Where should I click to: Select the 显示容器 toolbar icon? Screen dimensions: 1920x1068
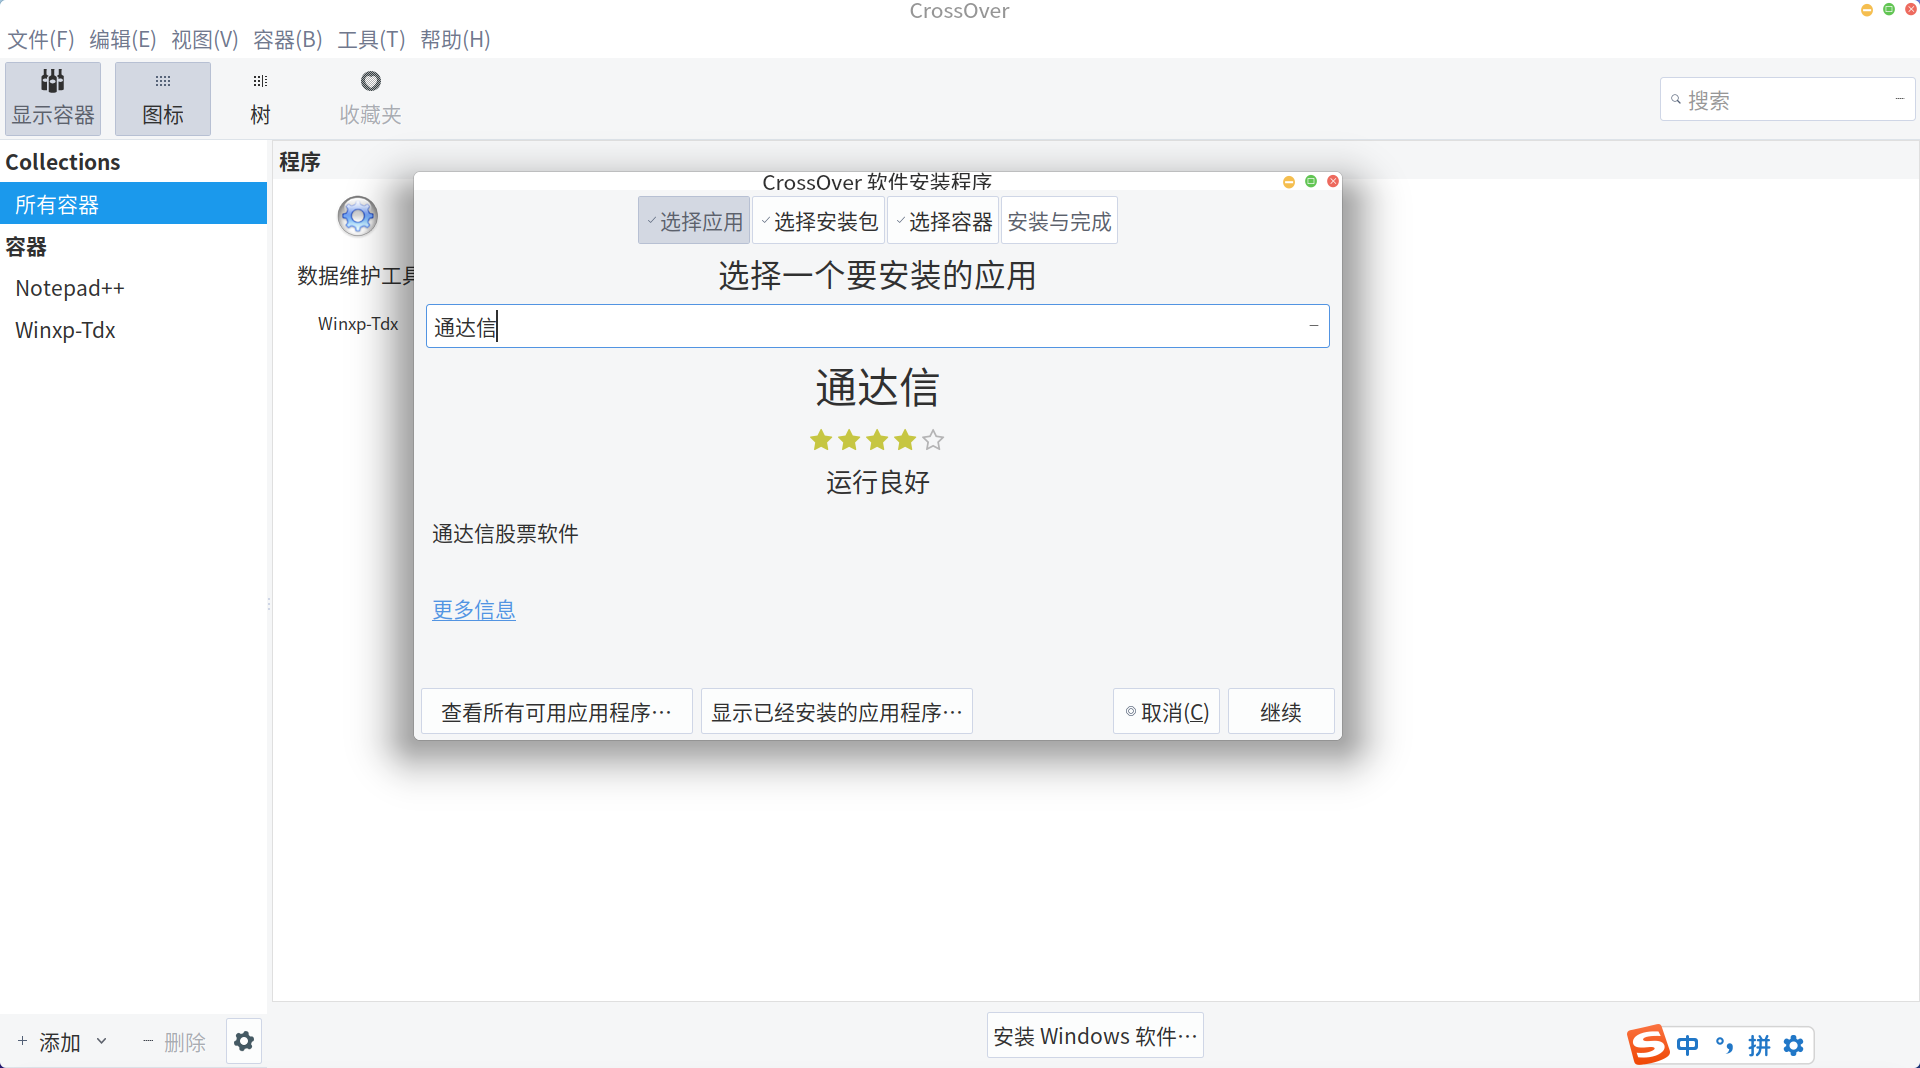pyautogui.click(x=52, y=96)
